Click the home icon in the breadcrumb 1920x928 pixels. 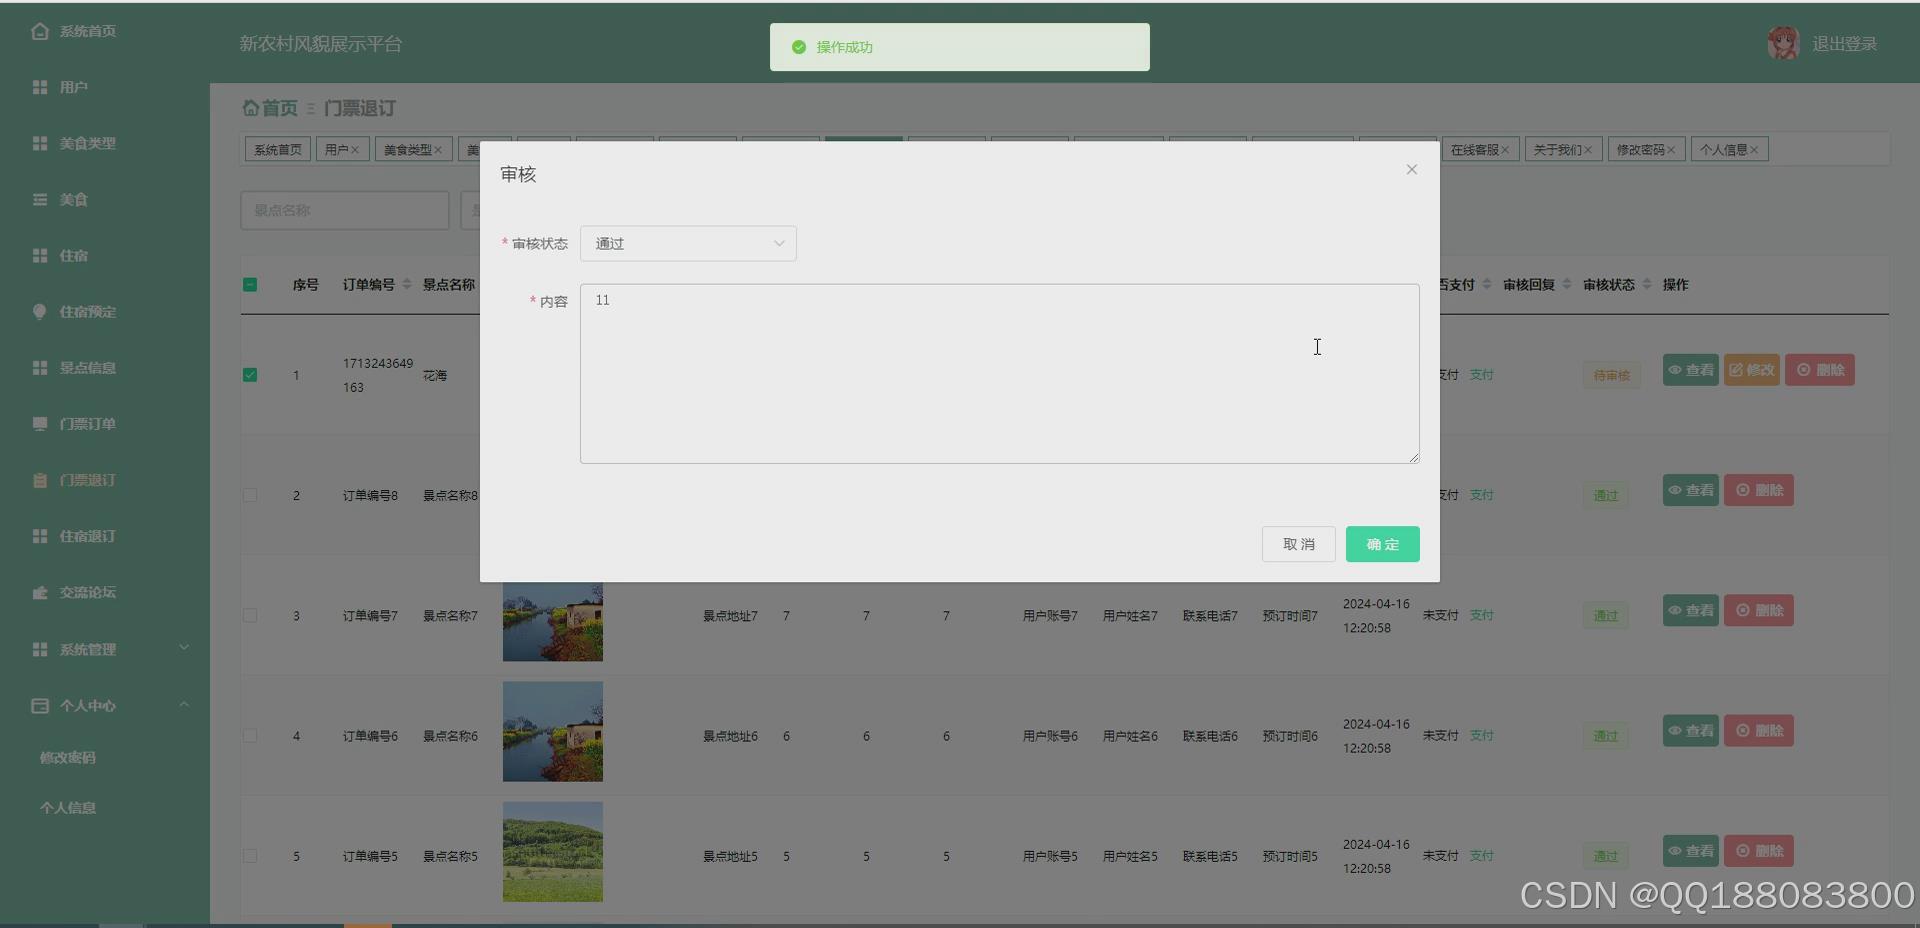[251, 108]
